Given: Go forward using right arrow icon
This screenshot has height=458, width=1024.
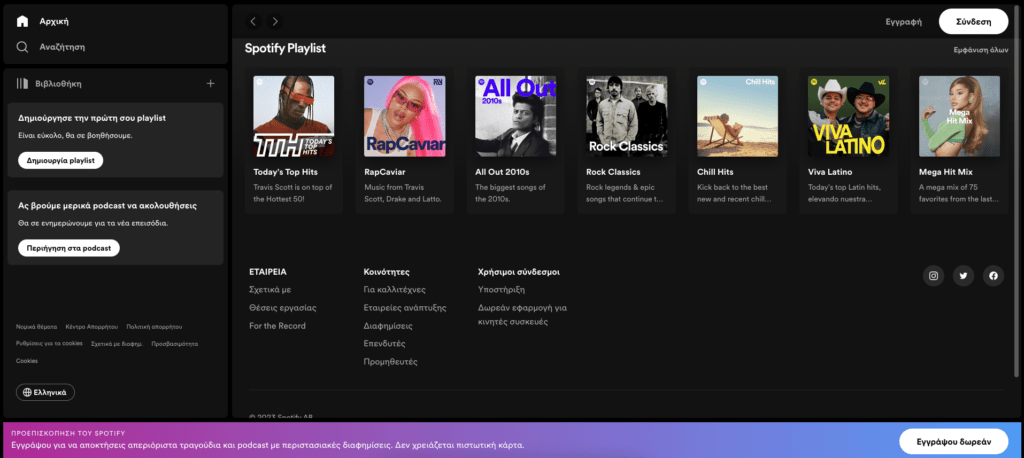Looking at the screenshot, I should point(276,21).
